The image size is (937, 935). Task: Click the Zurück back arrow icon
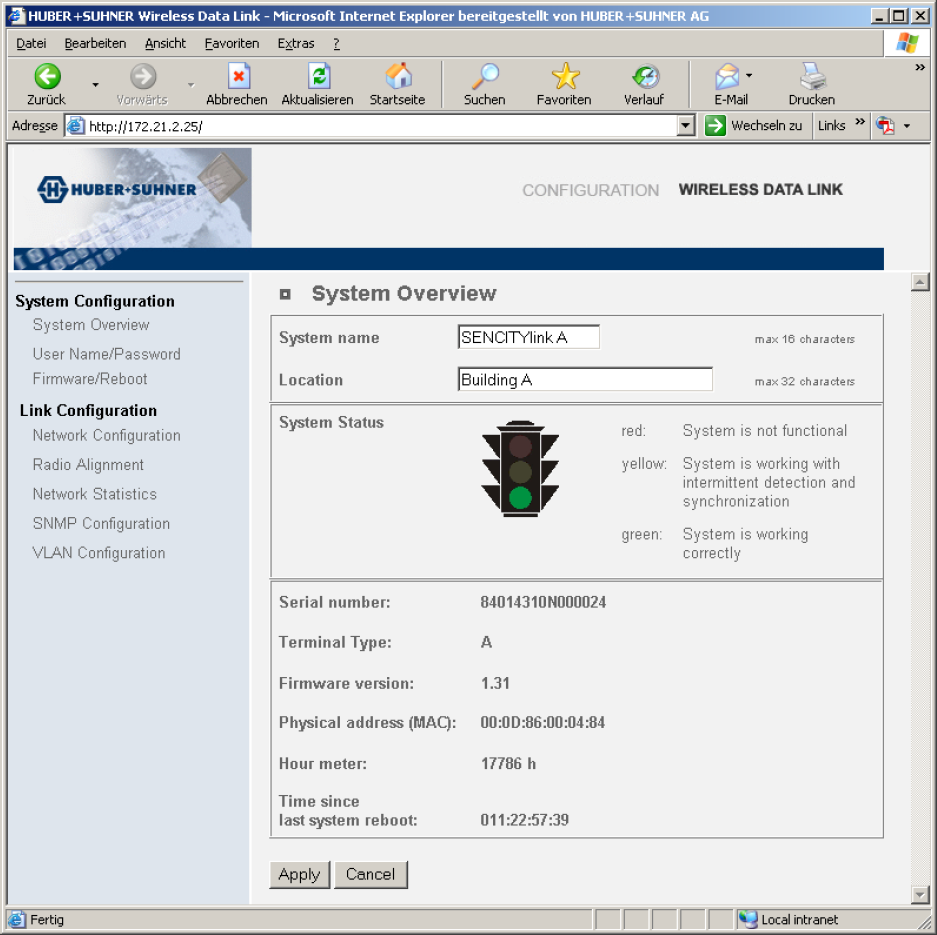(x=47, y=76)
